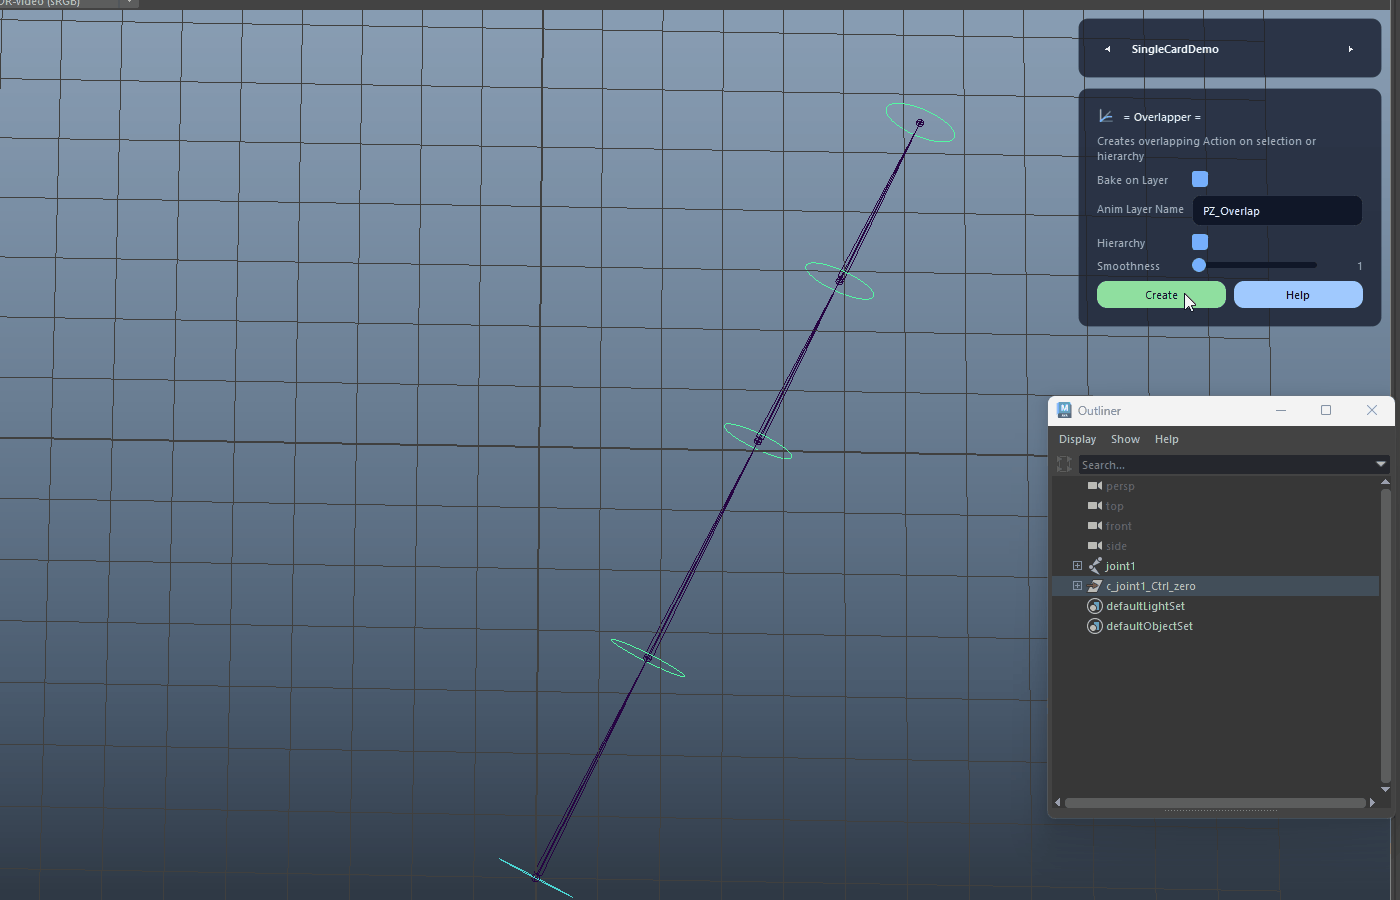Image resolution: width=1400 pixels, height=900 pixels.
Task: Click the Outliner horizontal scrollbar
Action: (1215, 802)
